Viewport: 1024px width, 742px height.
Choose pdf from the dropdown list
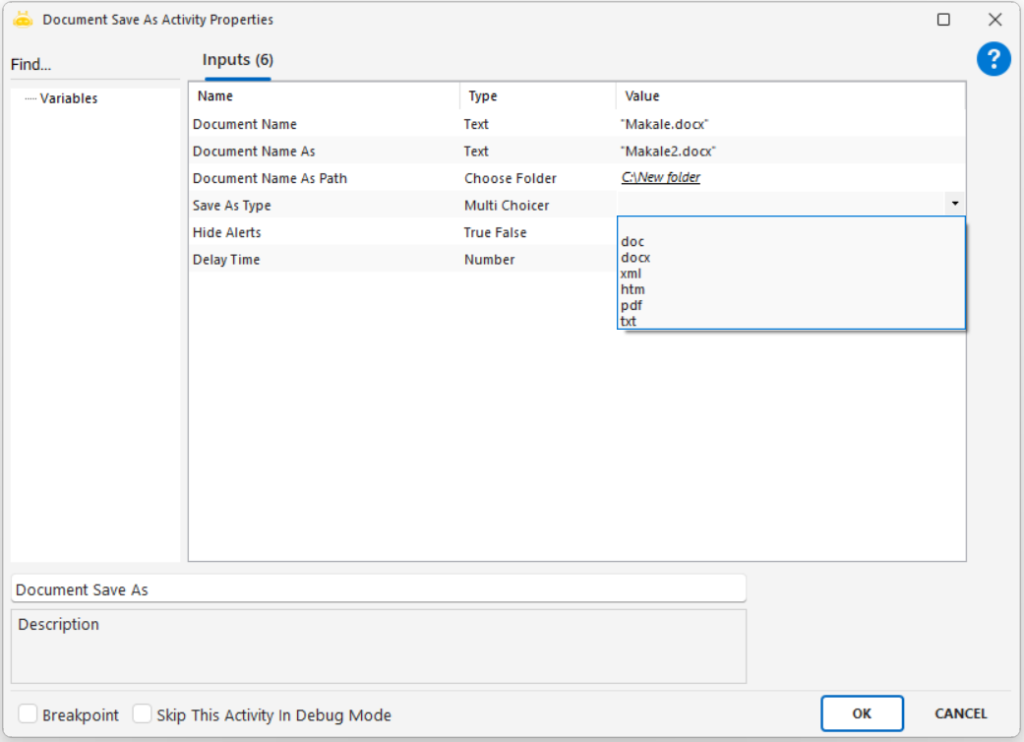coord(631,305)
